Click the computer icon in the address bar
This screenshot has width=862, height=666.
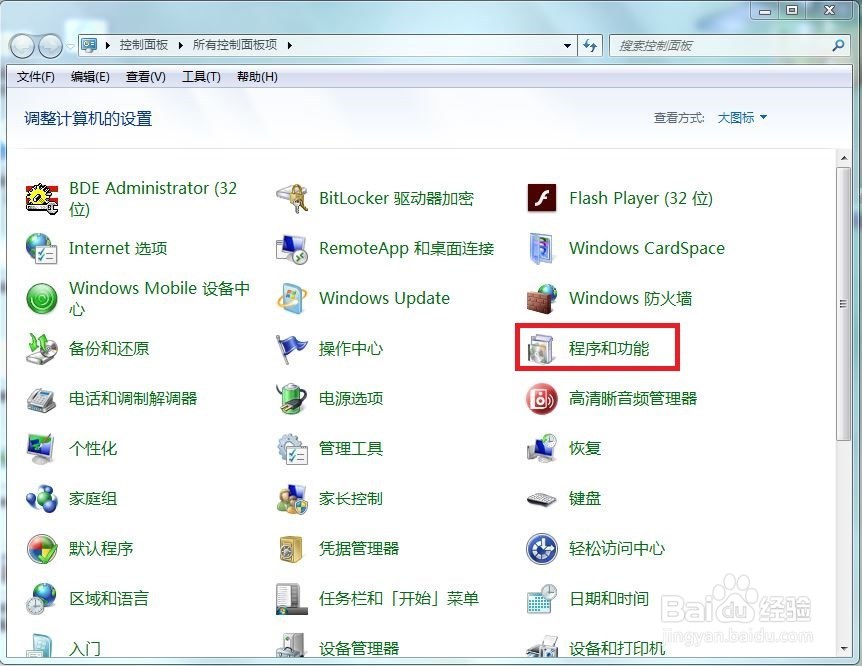tap(89, 45)
